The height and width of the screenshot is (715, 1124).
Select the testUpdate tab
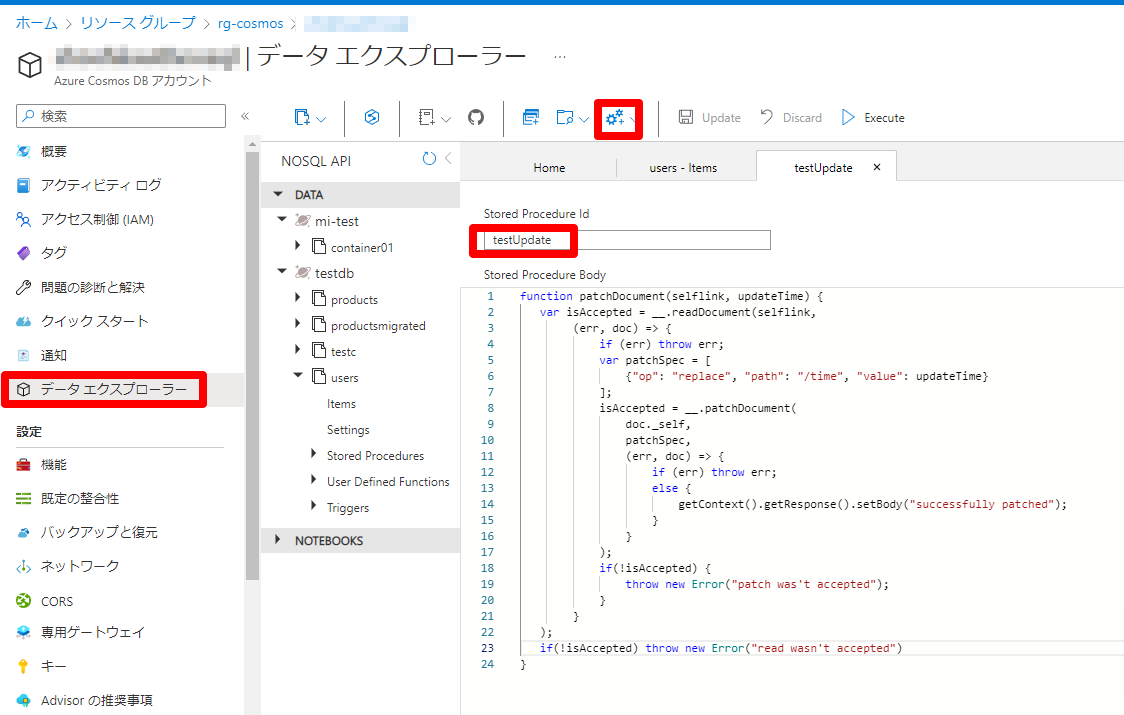coord(823,168)
